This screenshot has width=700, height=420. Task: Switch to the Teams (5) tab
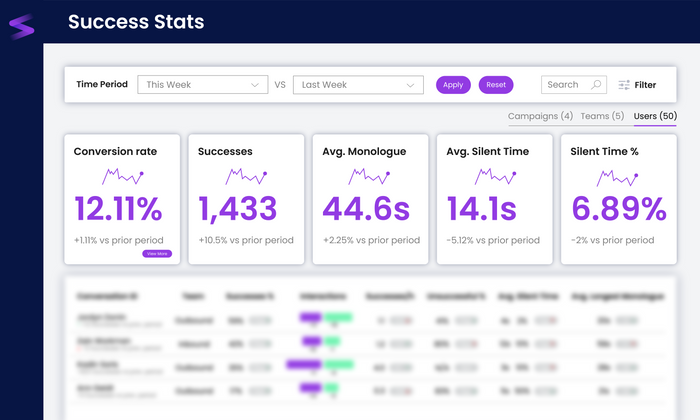point(602,116)
